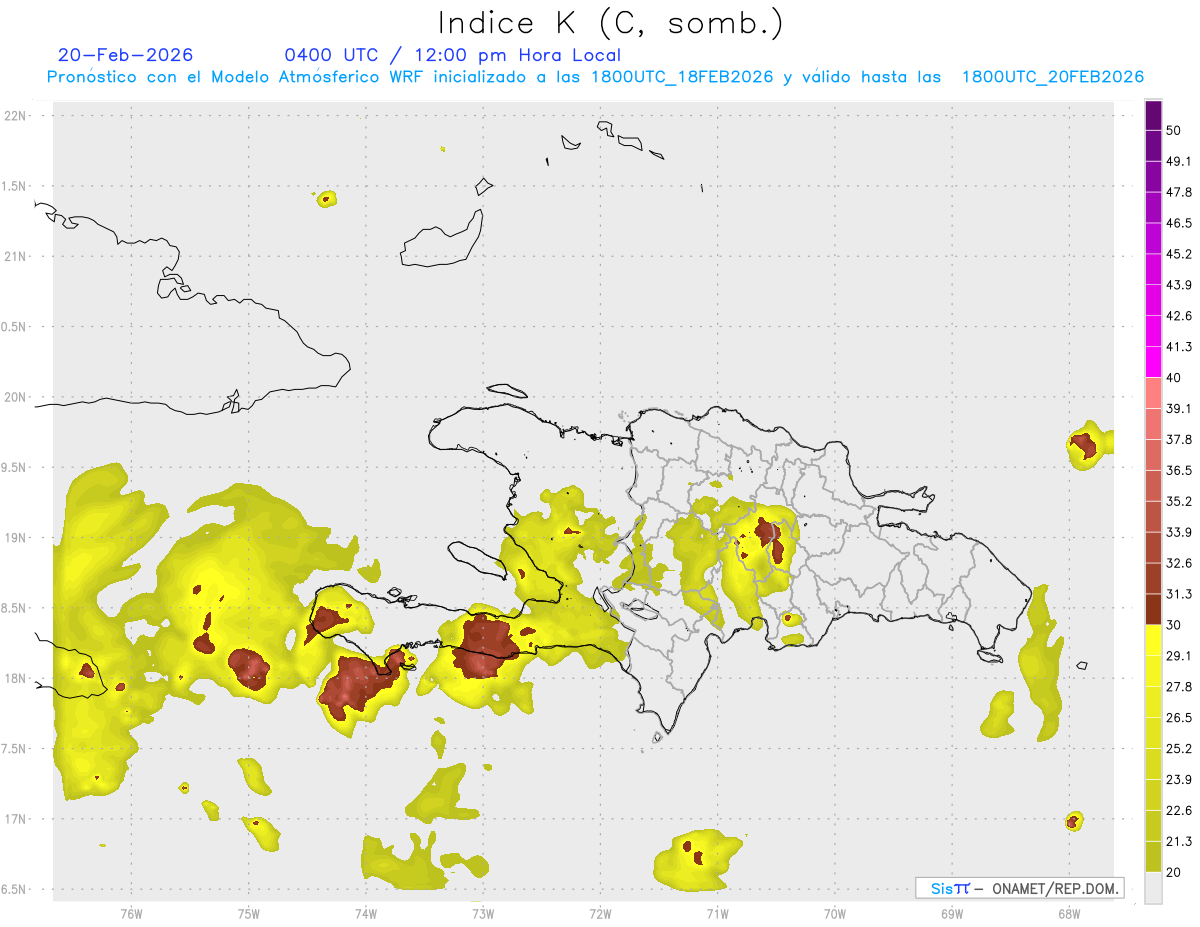Click the colorbar value "25.2"

(1179, 749)
